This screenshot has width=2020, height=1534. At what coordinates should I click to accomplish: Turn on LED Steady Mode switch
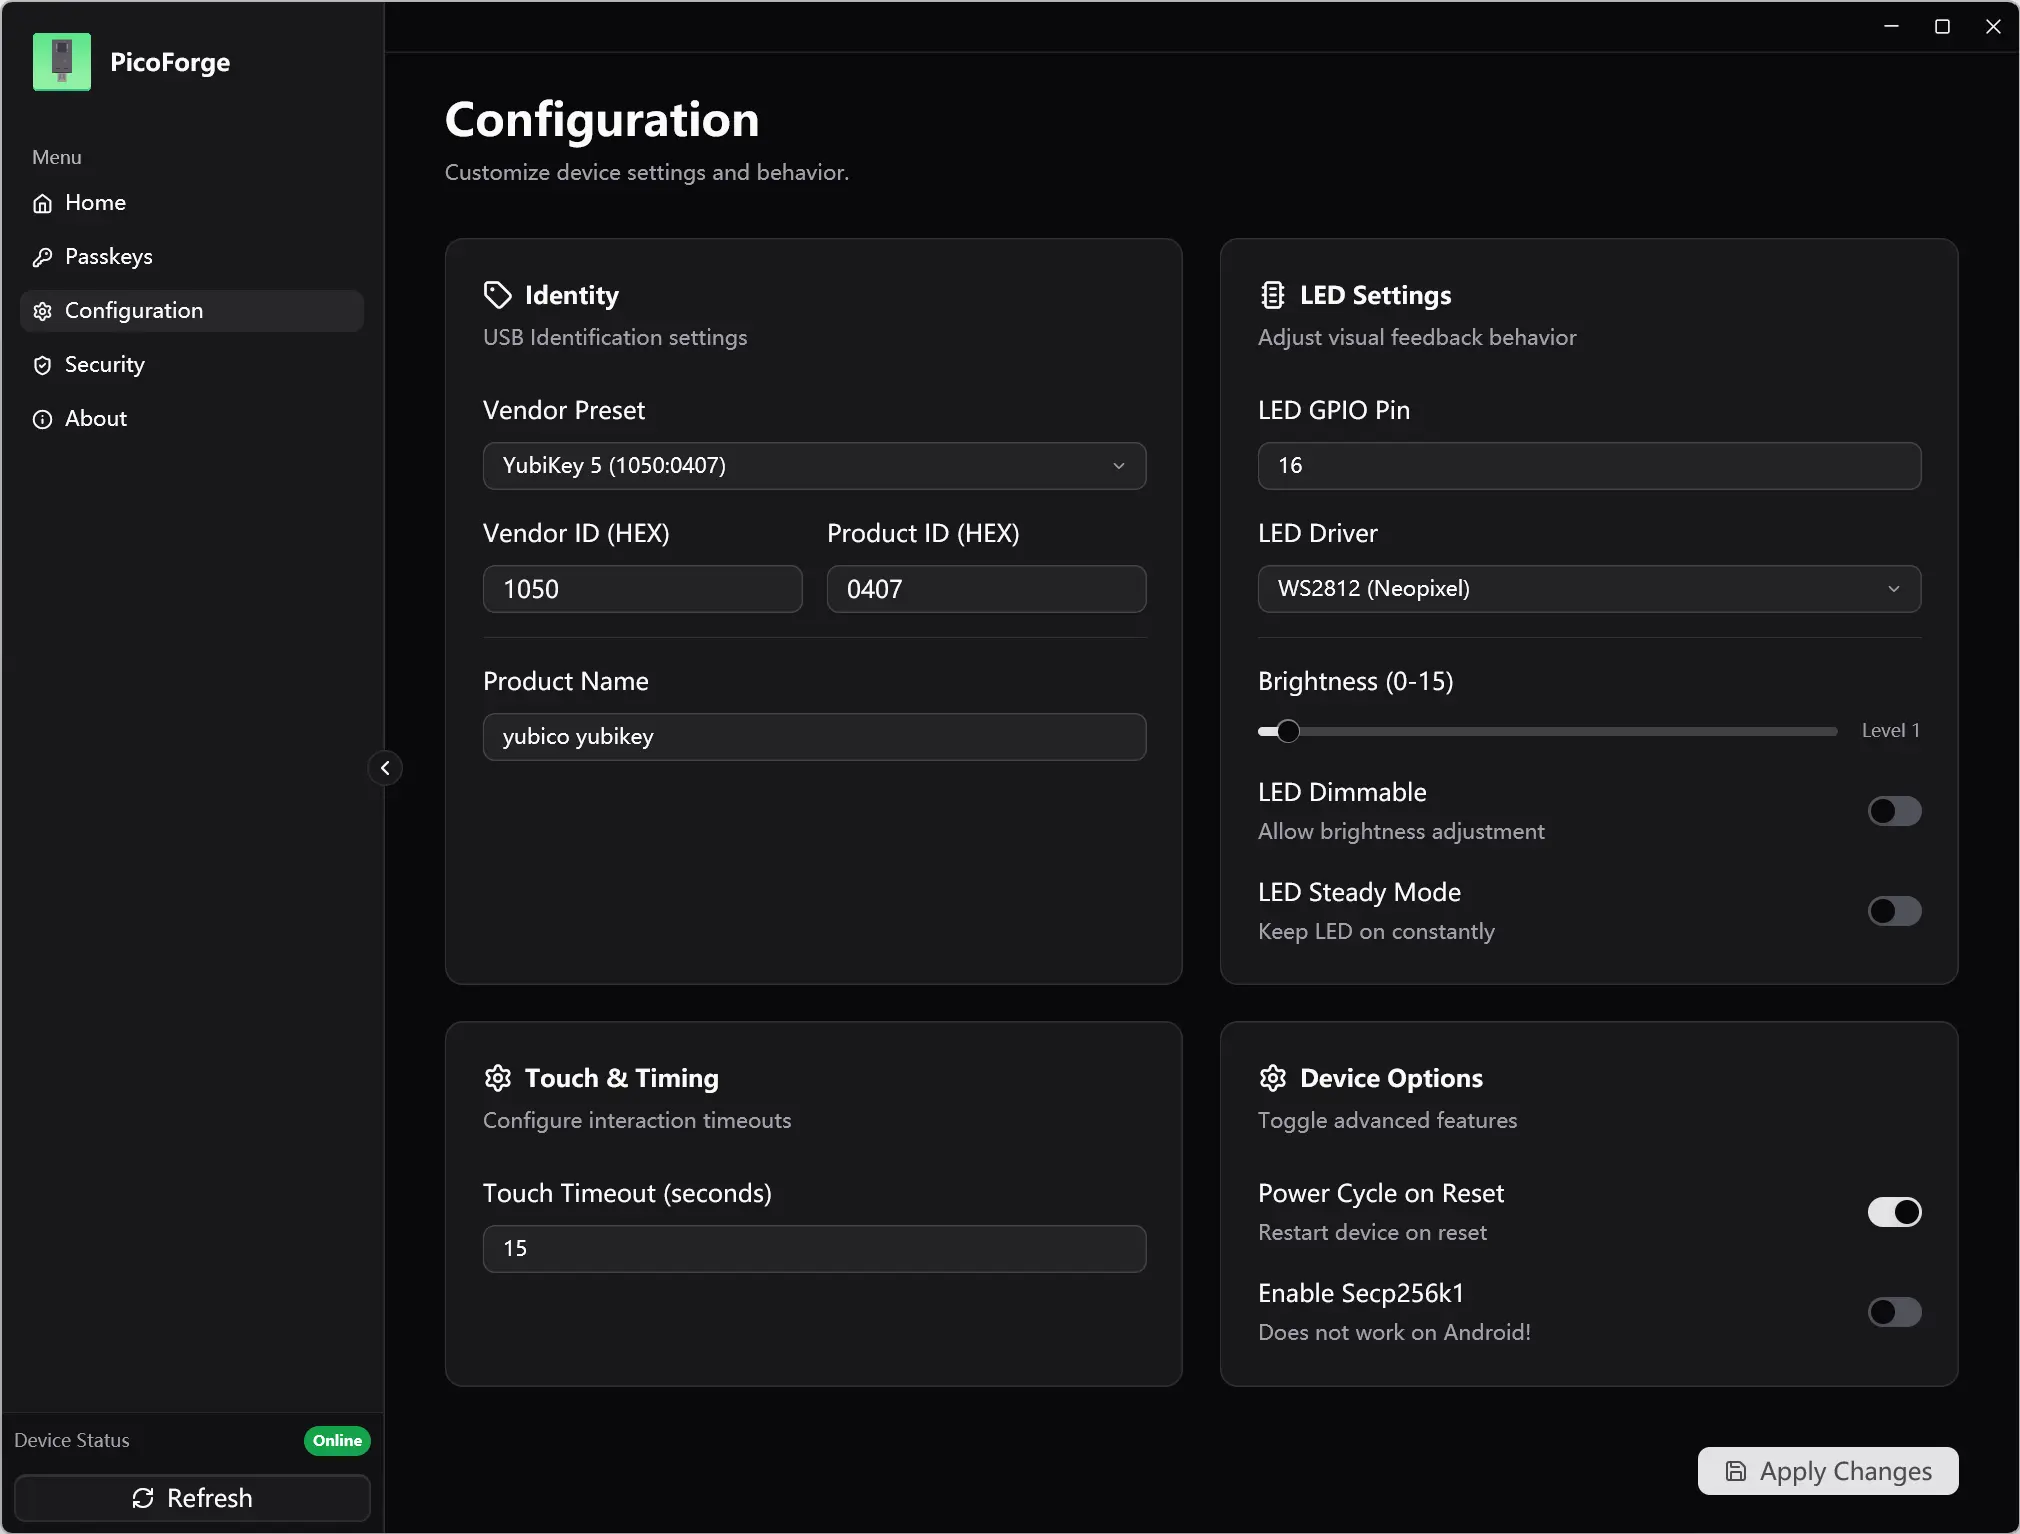pos(1894,911)
